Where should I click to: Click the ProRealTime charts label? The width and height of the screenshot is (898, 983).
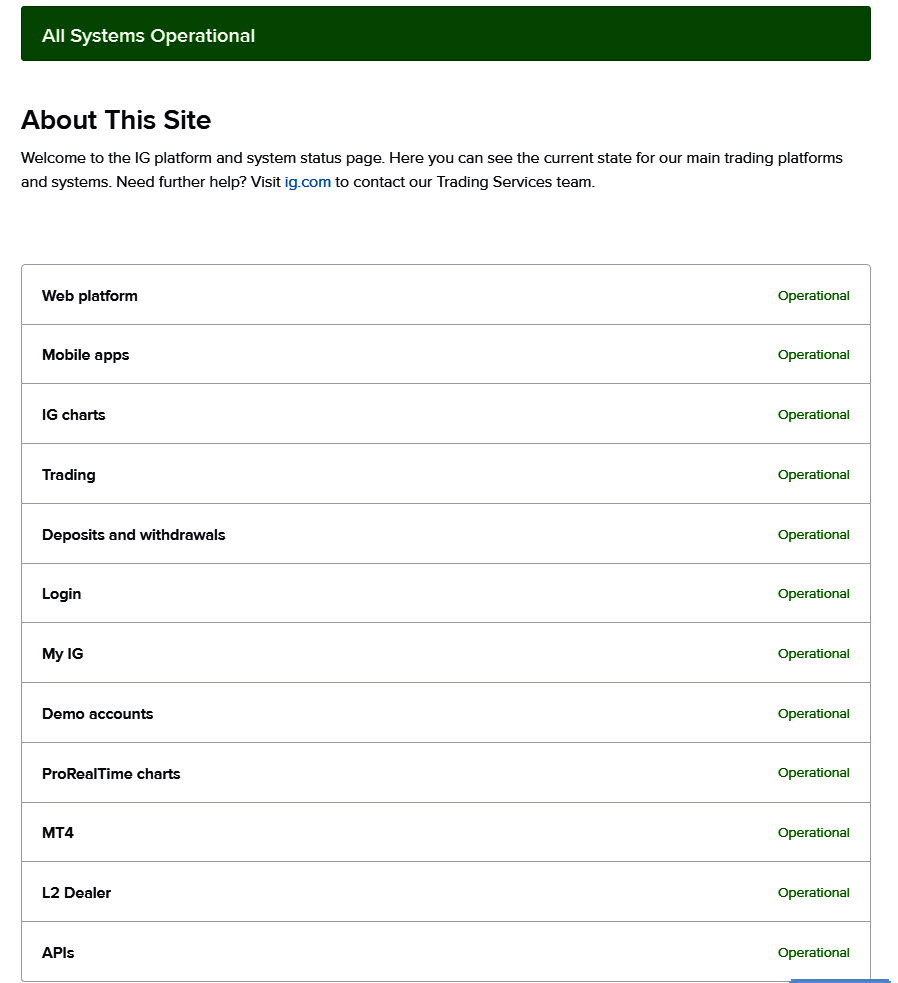coord(111,774)
